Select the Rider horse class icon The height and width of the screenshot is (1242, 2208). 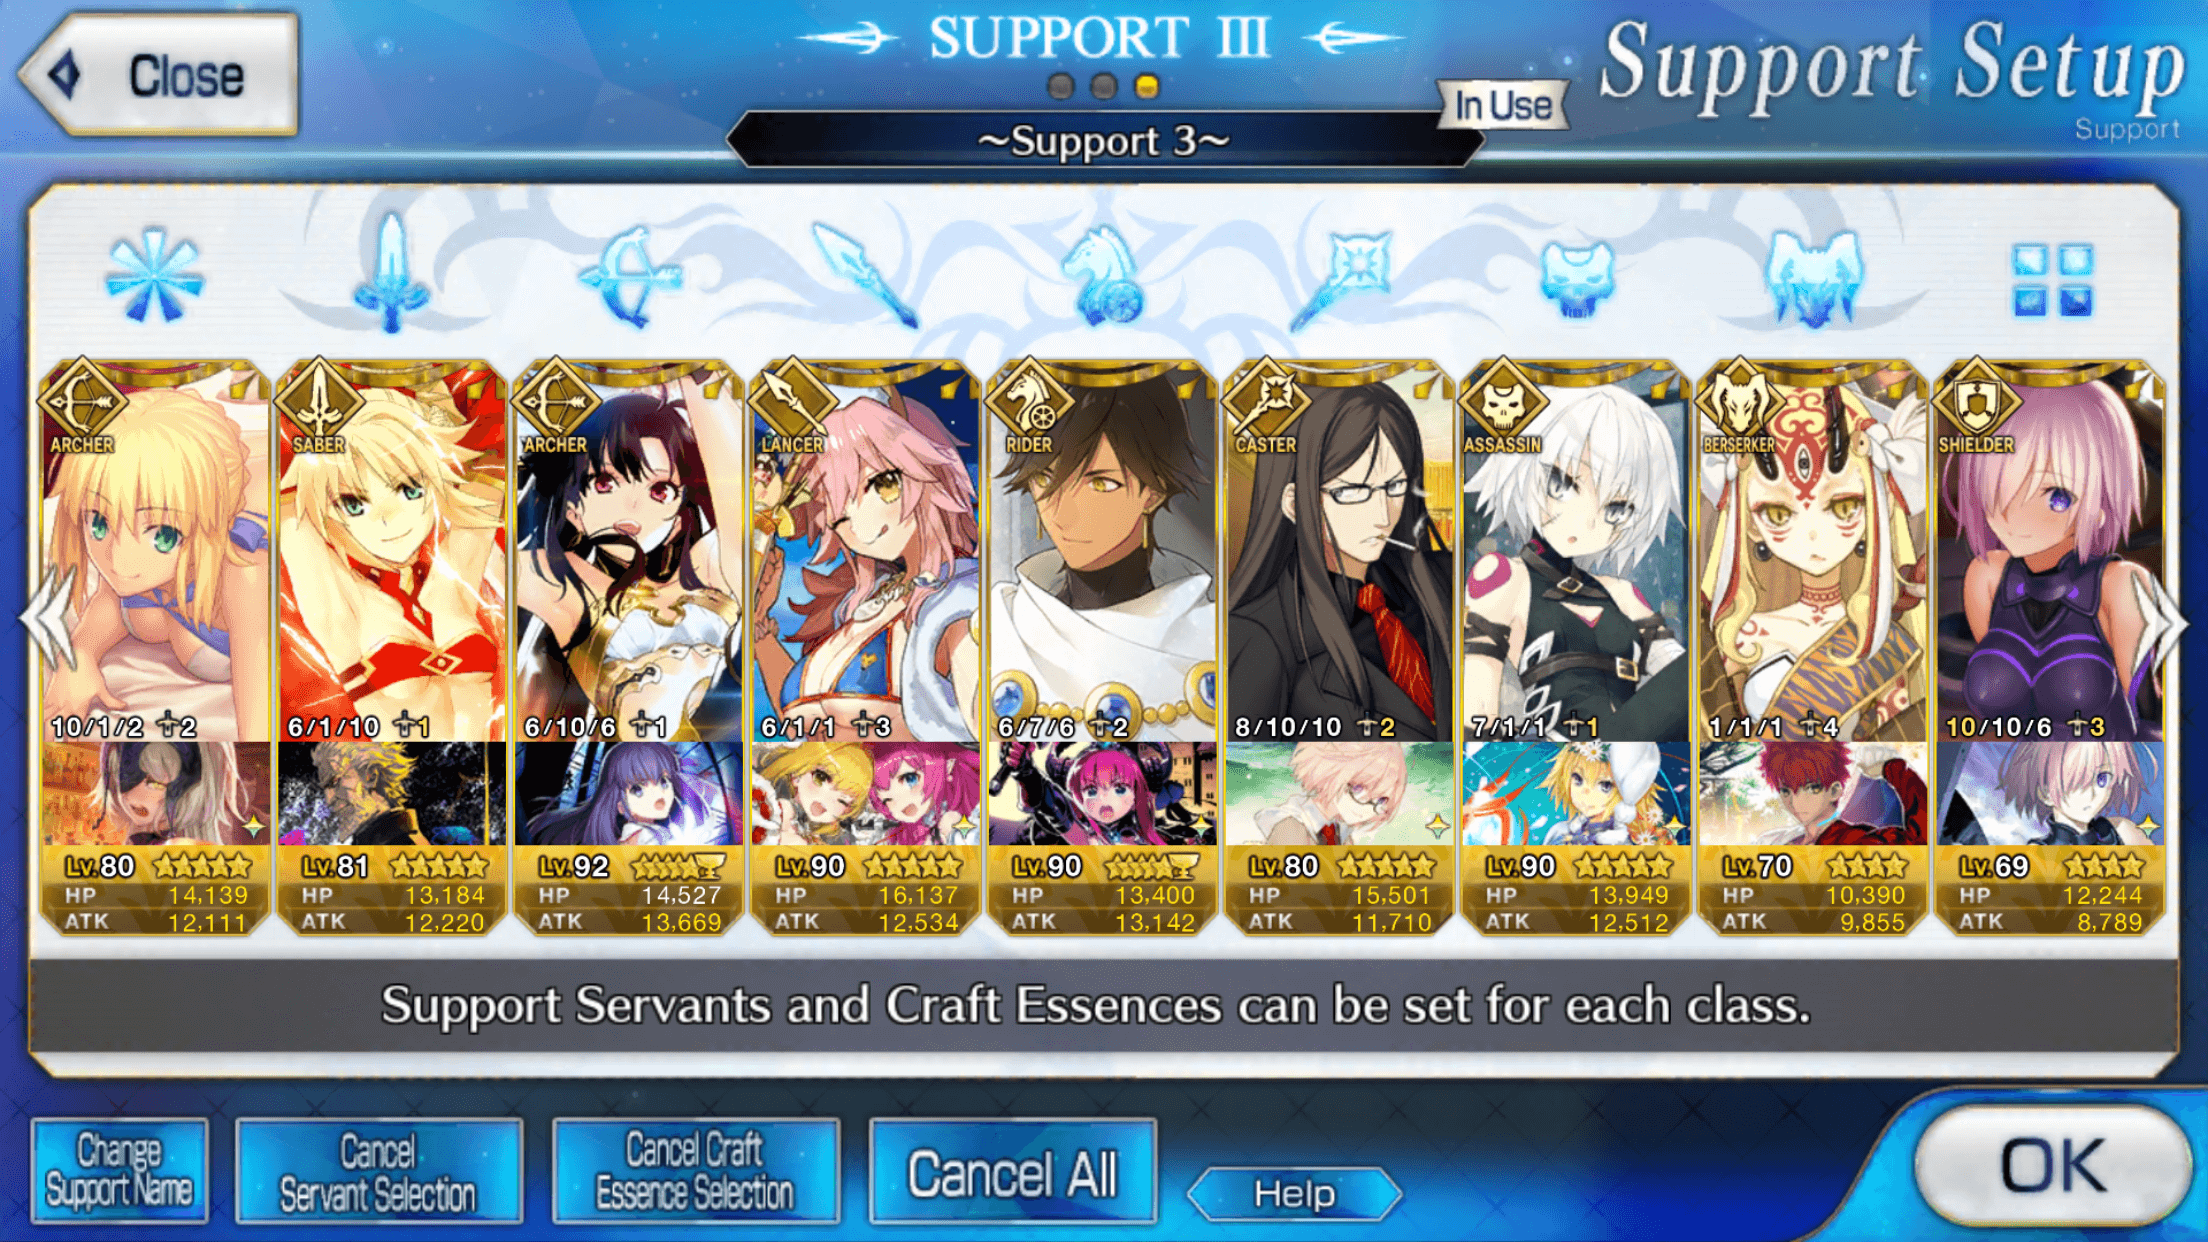point(1102,274)
